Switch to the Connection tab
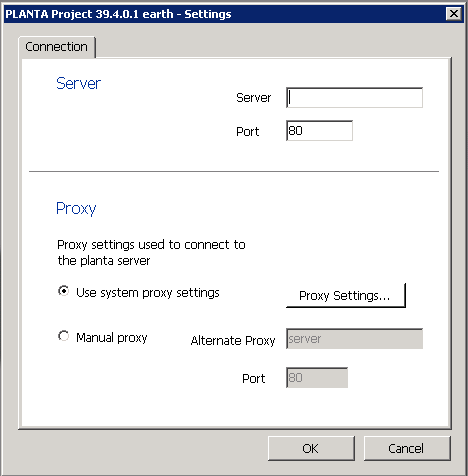This screenshot has width=468, height=476. pos(57,47)
